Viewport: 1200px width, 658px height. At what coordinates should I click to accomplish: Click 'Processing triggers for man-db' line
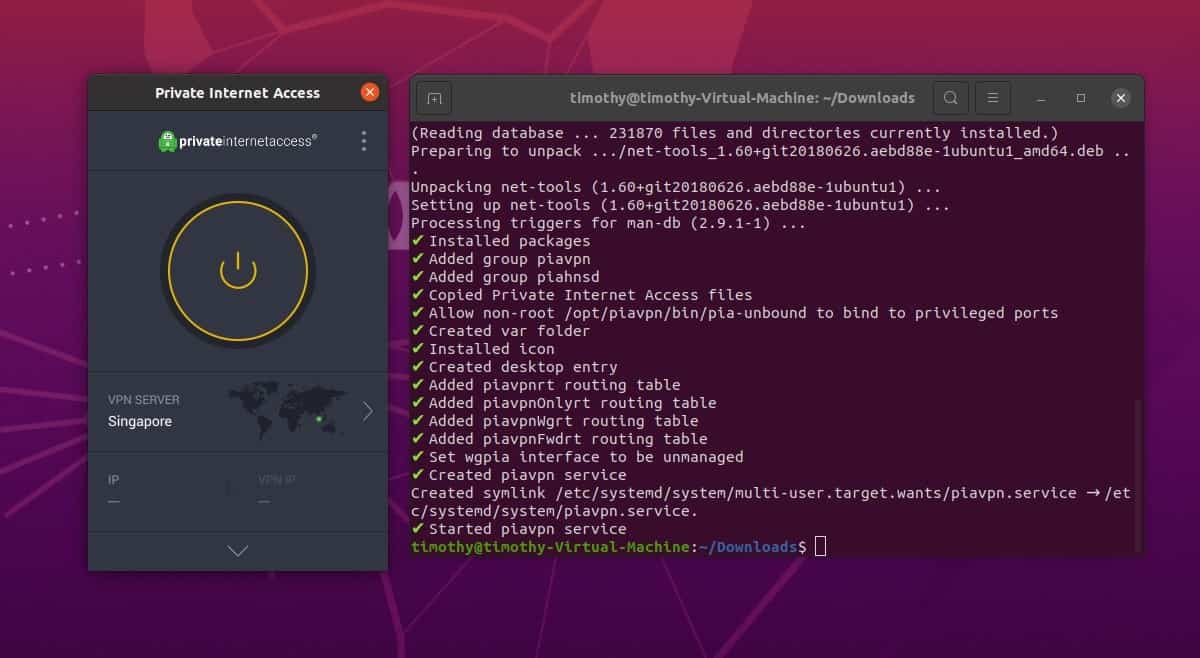coord(609,222)
